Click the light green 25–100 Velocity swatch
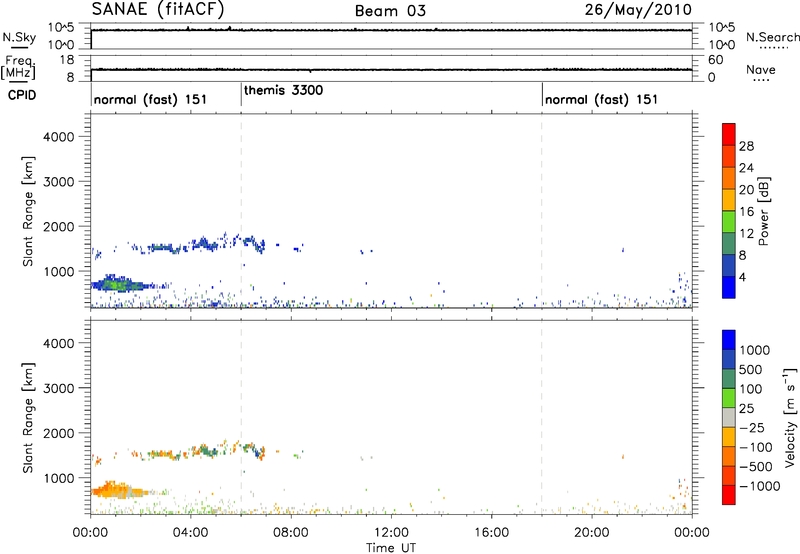Viewport: 800px width, 554px height. point(729,398)
